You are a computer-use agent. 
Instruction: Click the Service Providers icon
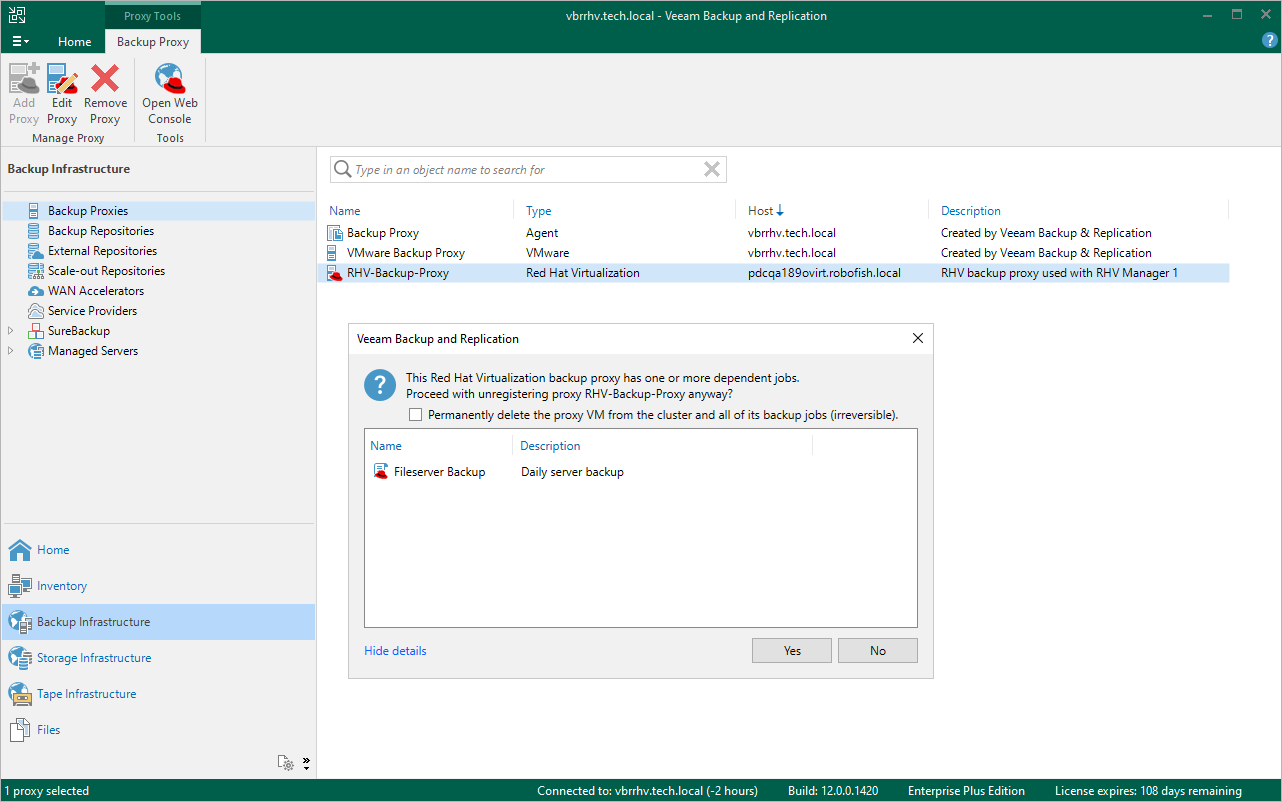coord(35,311)
